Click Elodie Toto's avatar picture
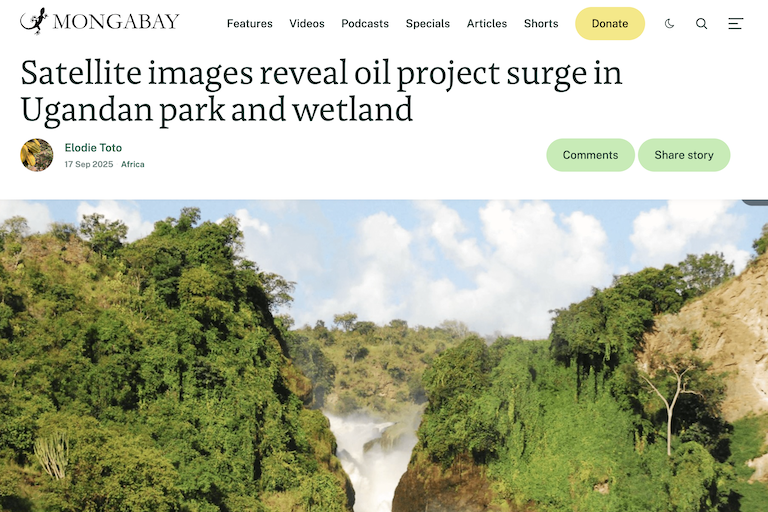768x512 pixels. point(37,155)
